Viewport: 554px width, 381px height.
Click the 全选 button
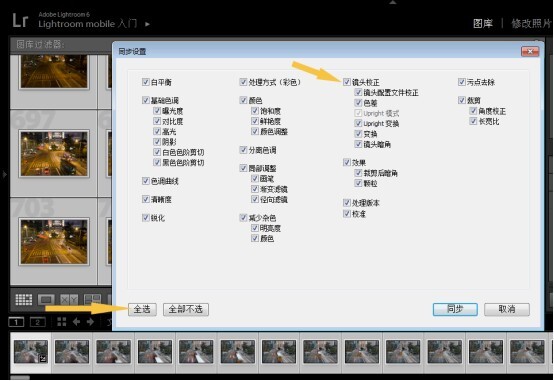tap(142, 309)
